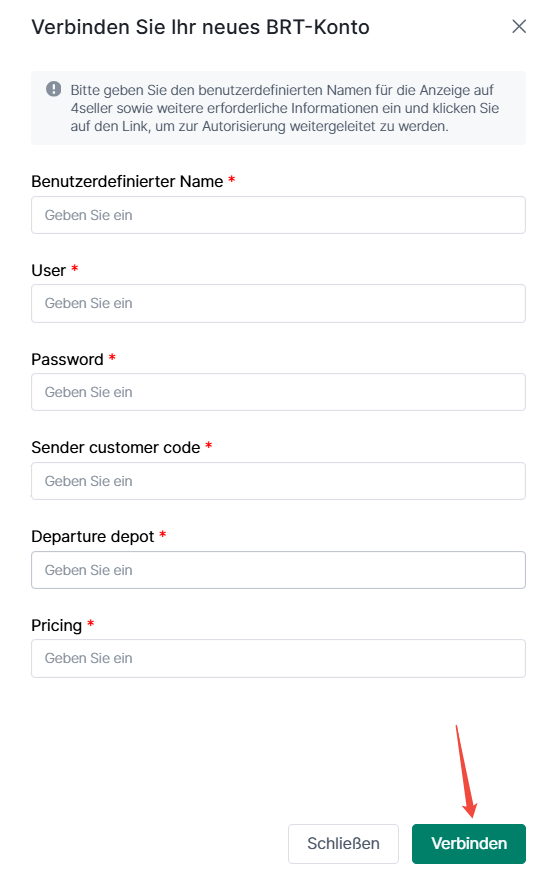Close the BRT-Konto dialog with the X icon
This screenshot has height=869, width=546.
[519, 26]
